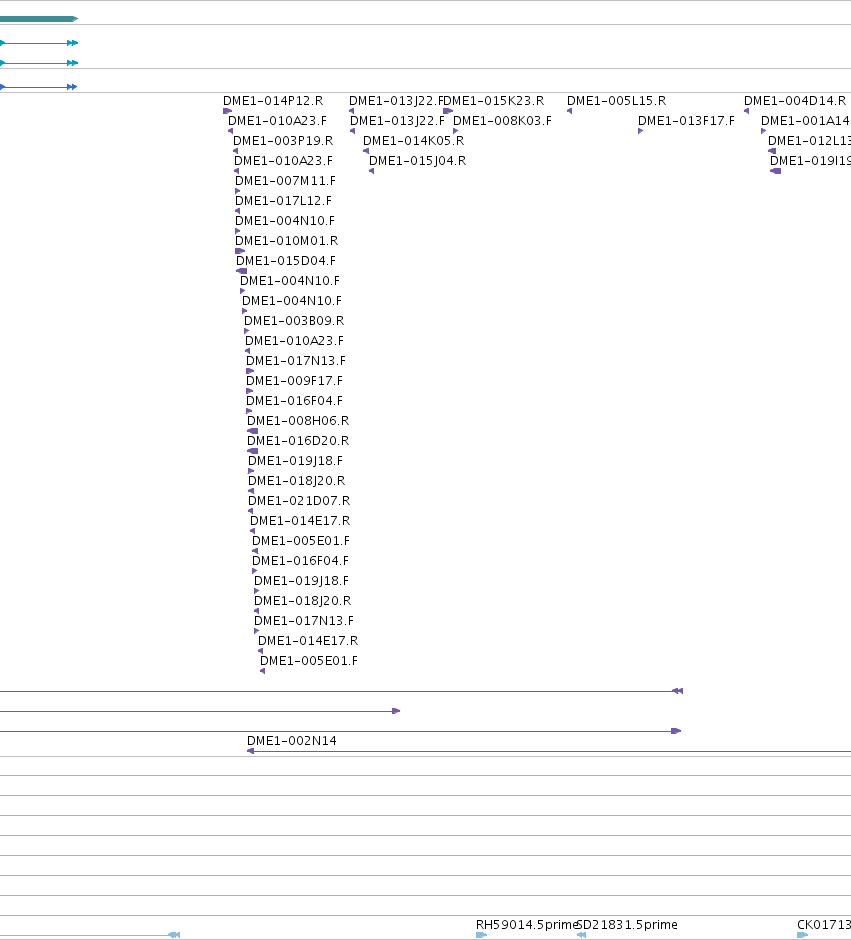
Task: Select the DME1-014P12.R feature label
Action: [x=273, y=101]
